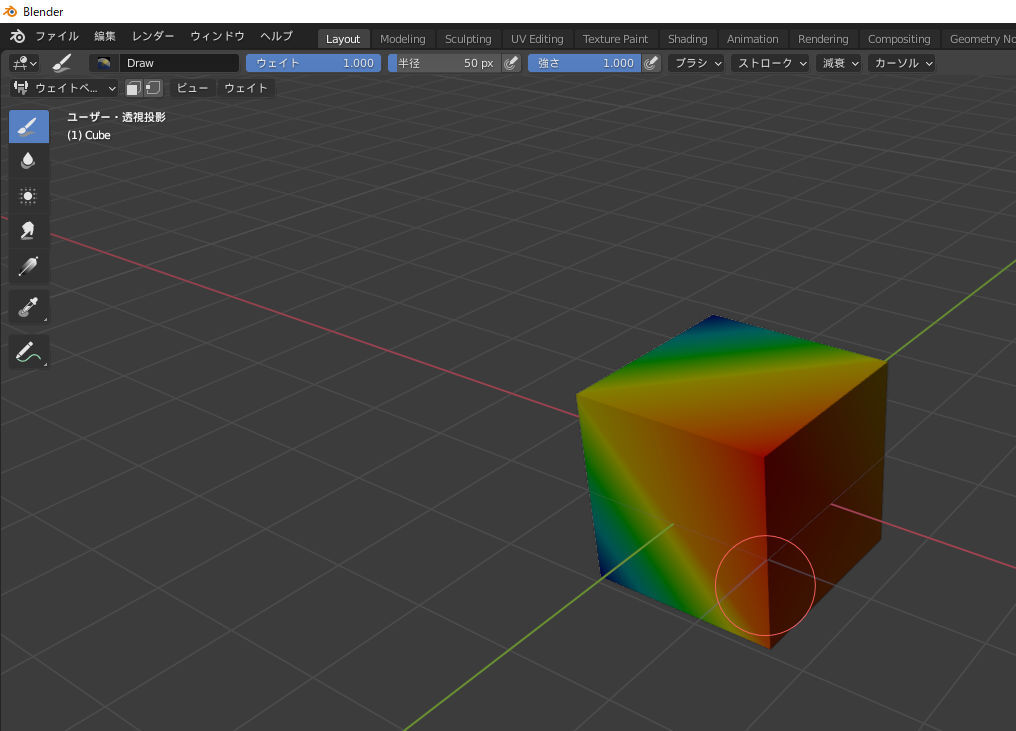The height and width of the screenshot is (731, 1016).
Task: Select the Smear tool
Action: click(x=29, y=231)
